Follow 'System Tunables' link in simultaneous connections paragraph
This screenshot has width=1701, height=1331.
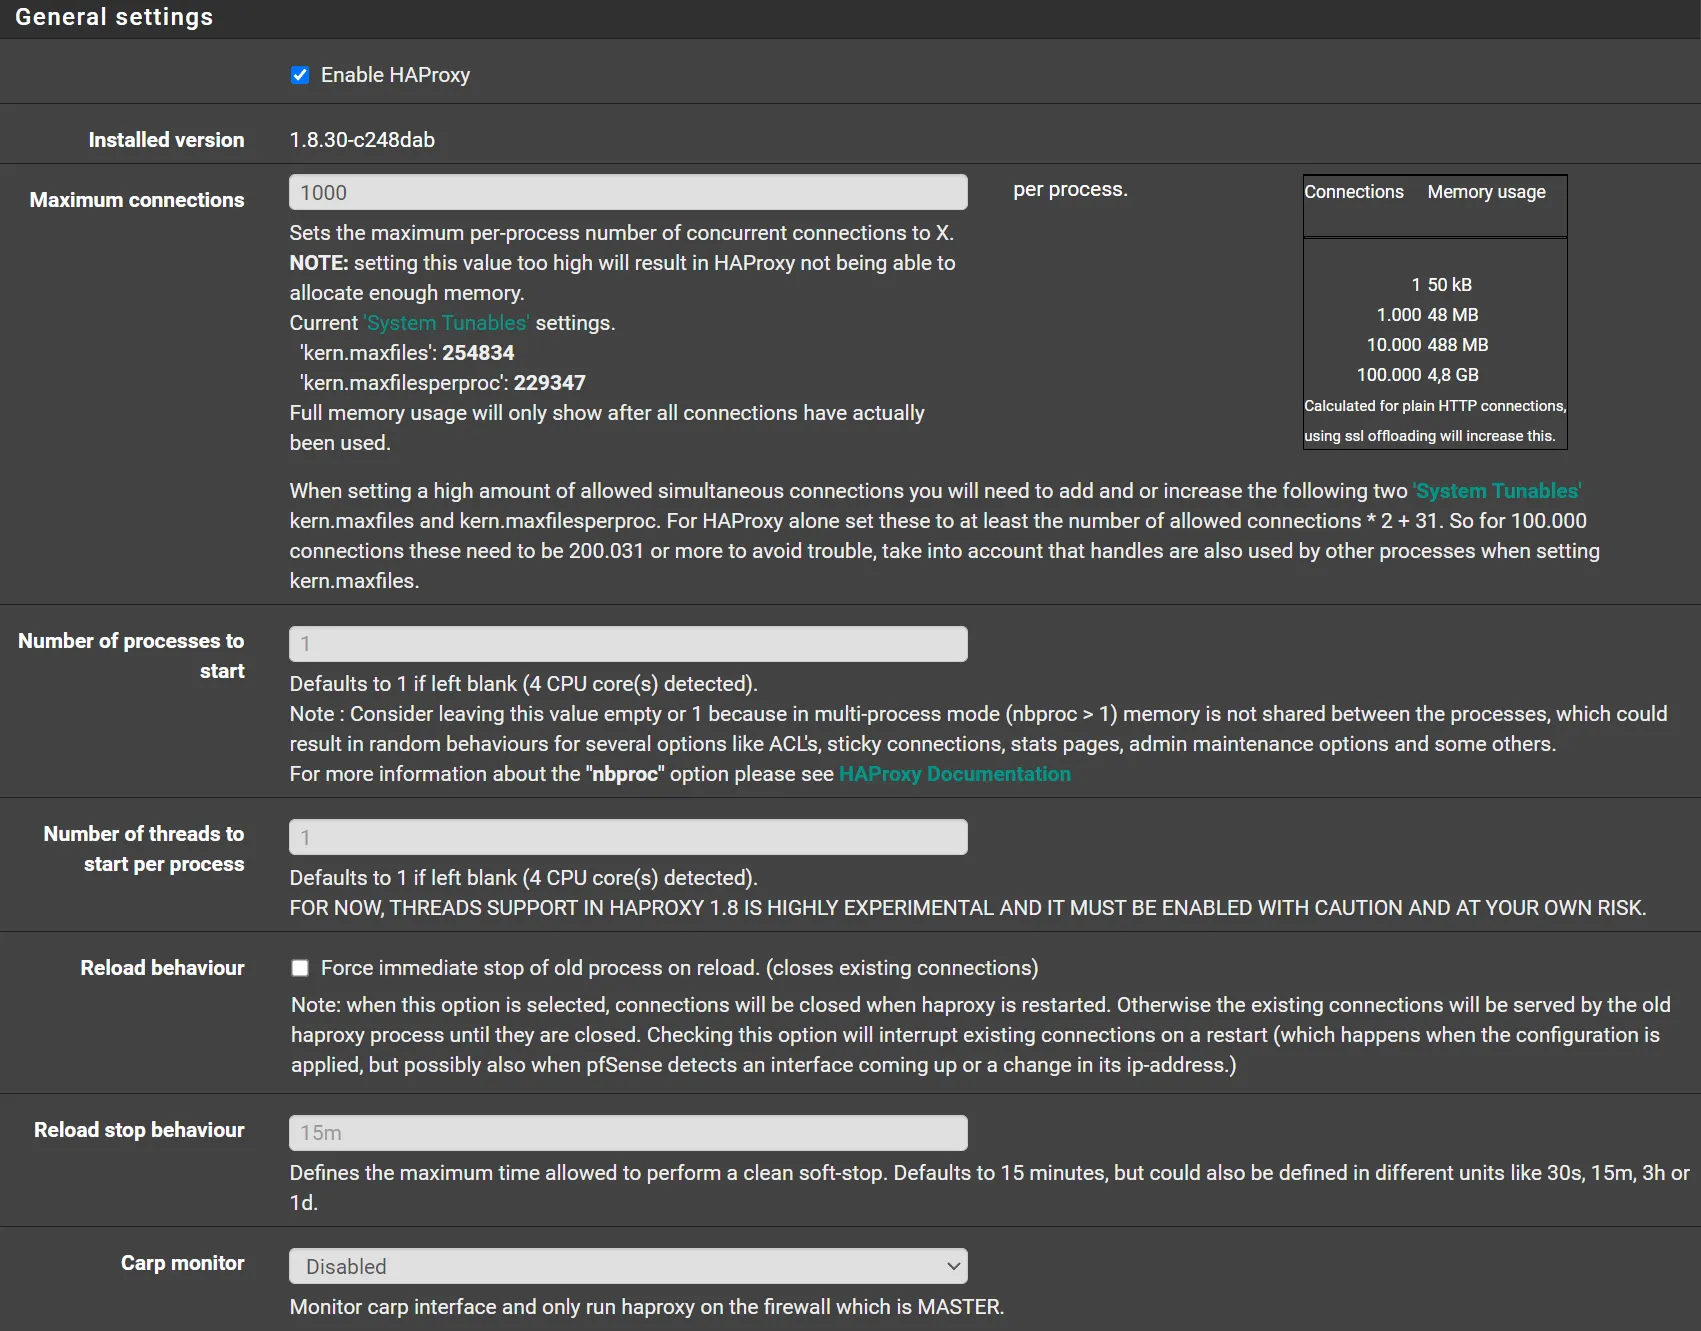point(1496,491)
